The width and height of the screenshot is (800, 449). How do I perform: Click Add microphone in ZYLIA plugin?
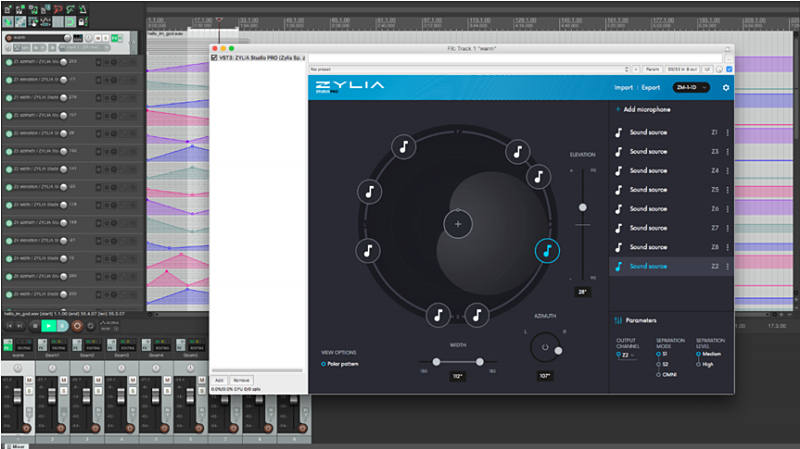click(x=643, y=109)
